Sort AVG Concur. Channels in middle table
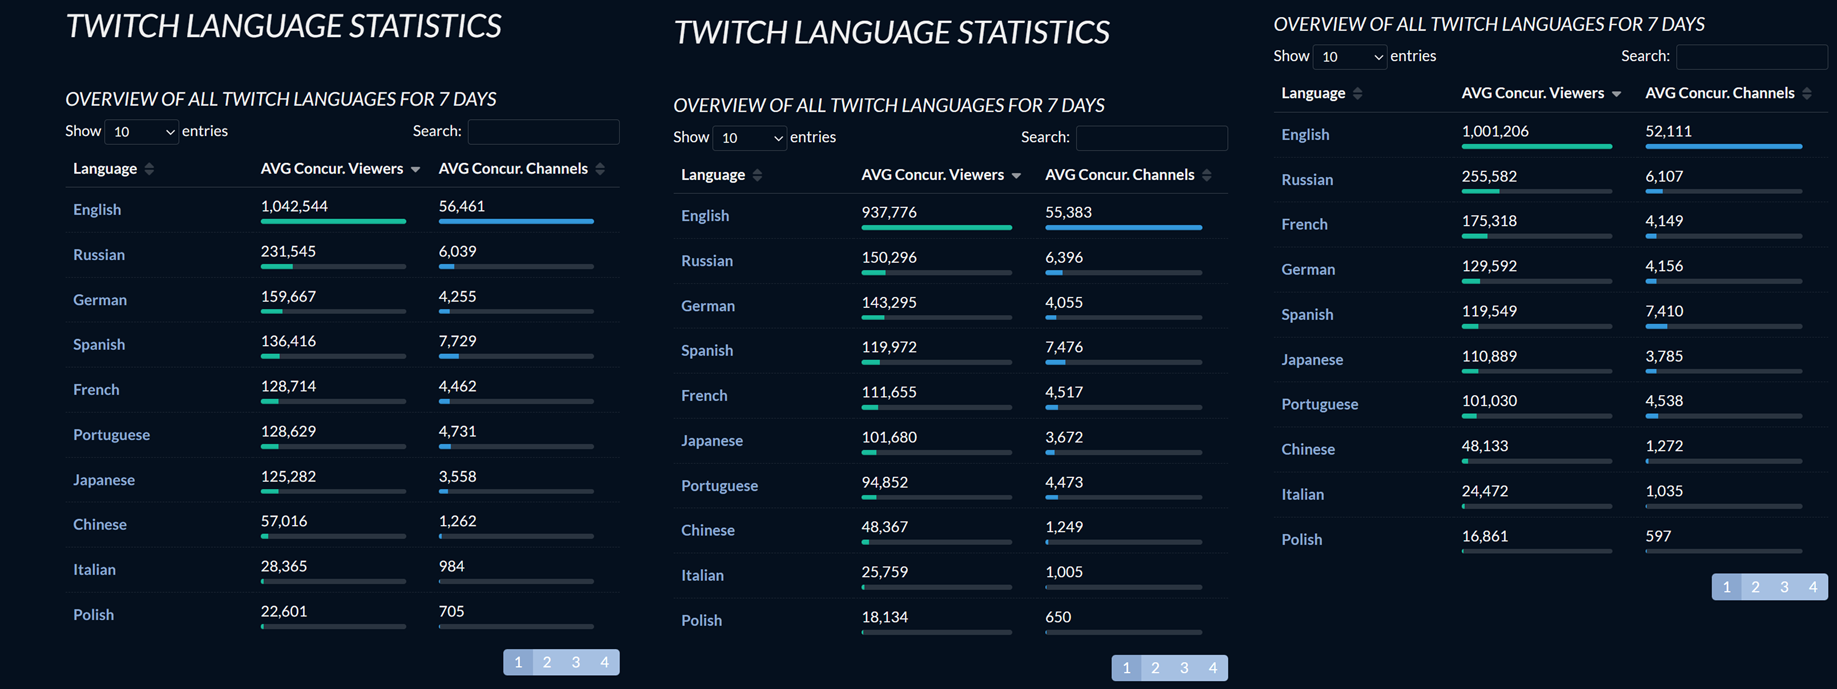This screenshot has height=689, width=1837. (1129, 174)
